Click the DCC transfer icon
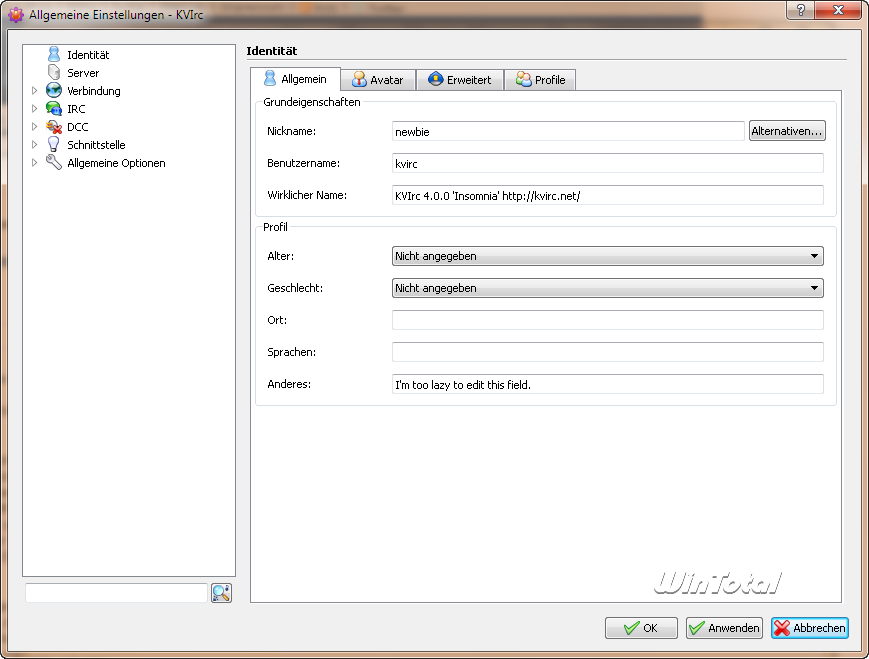This screenshot has height=659, width=869. click(54, 127)
